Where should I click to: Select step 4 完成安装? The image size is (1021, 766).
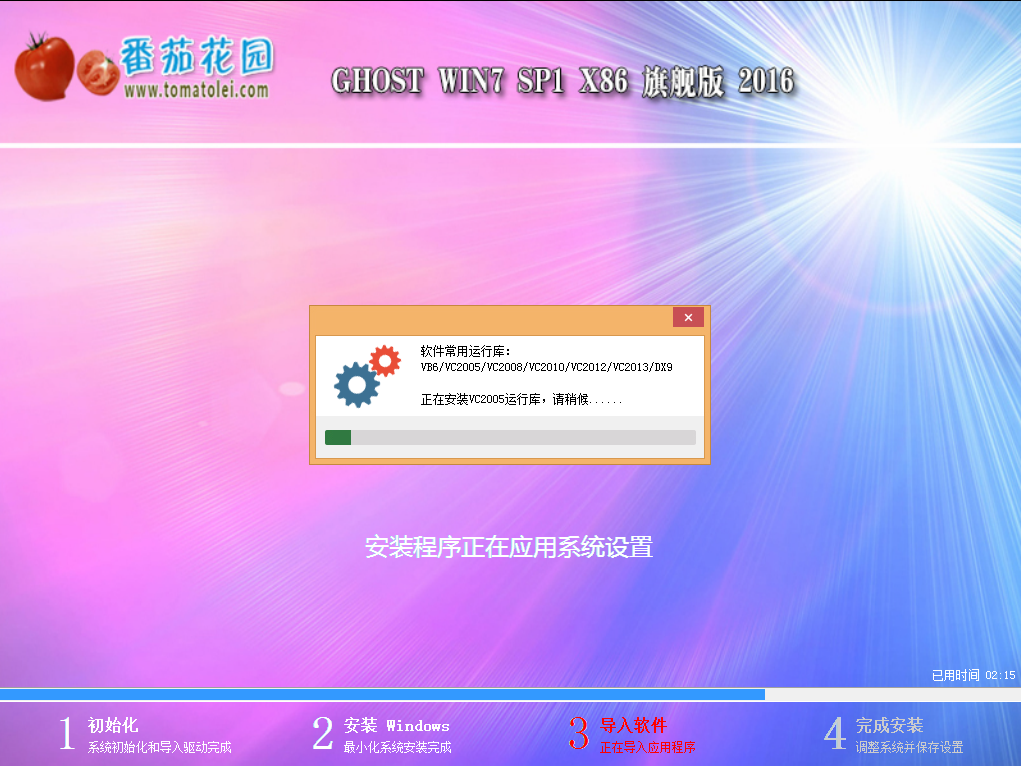[893, 734]
